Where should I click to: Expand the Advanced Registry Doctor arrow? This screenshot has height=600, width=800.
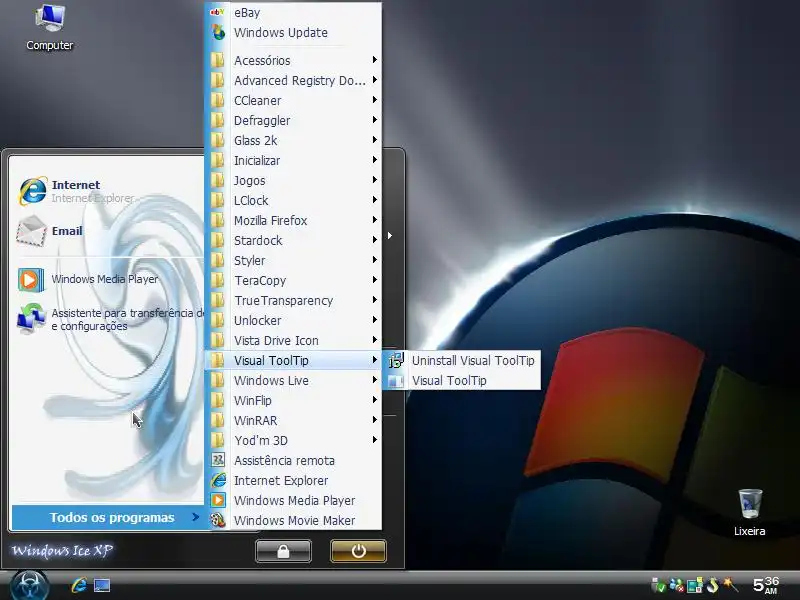[374, 80]
